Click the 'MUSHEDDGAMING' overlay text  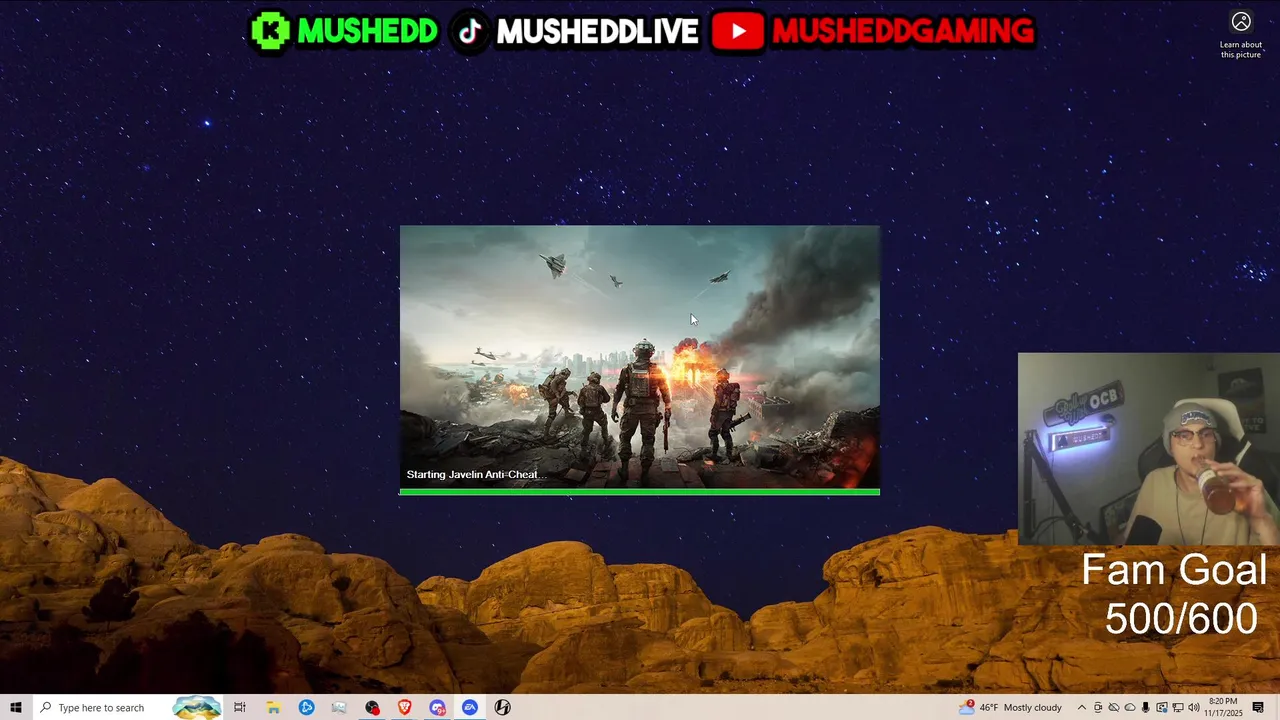click(902, 32)
